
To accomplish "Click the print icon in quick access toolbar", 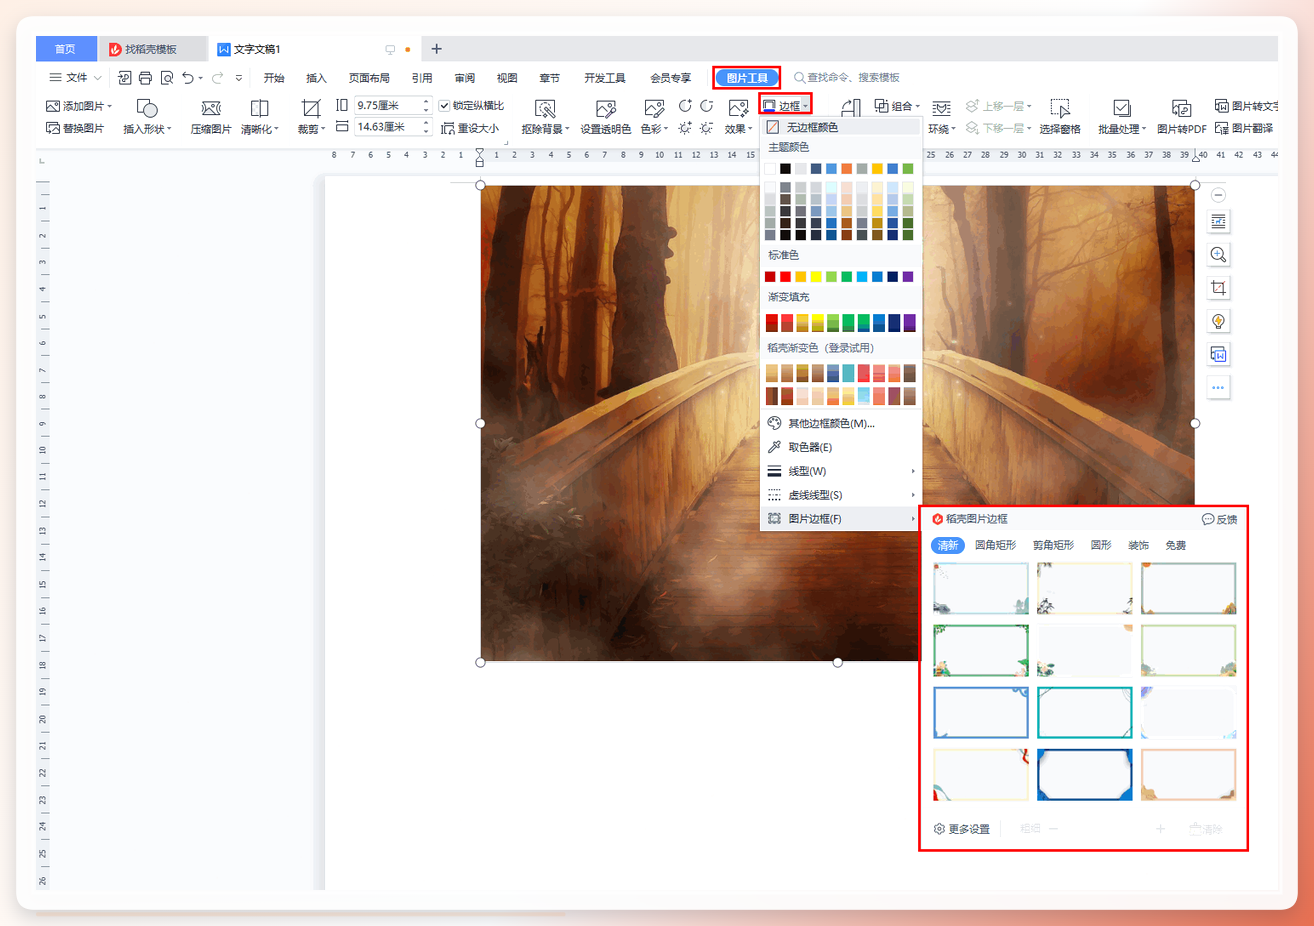I will pos(145,78).
